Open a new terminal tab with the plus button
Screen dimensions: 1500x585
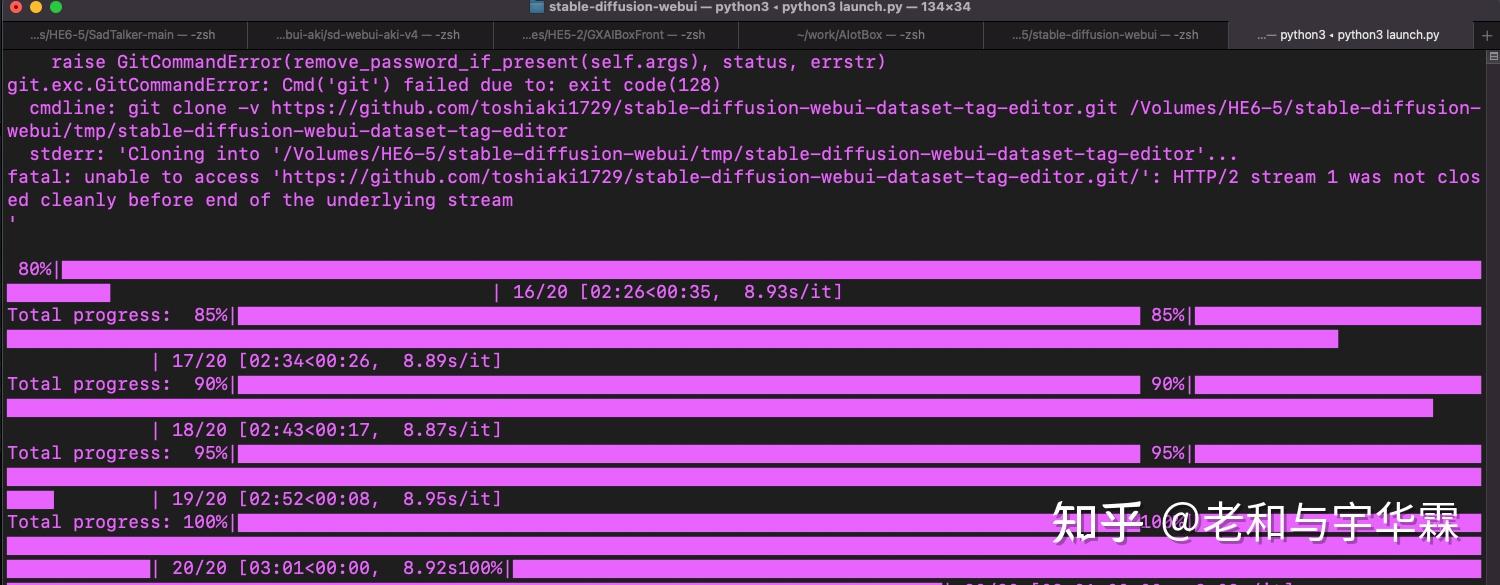pyautogui.click(x=1488, y=33)
